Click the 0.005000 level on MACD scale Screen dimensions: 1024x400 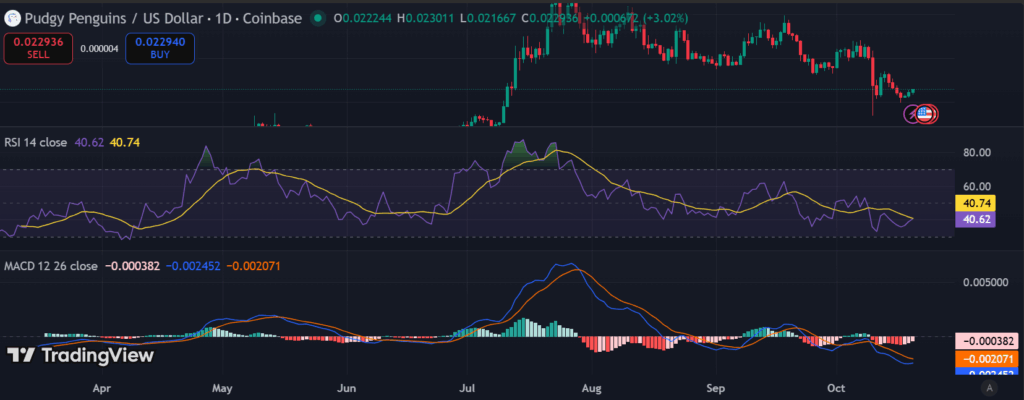coord(983,283)
